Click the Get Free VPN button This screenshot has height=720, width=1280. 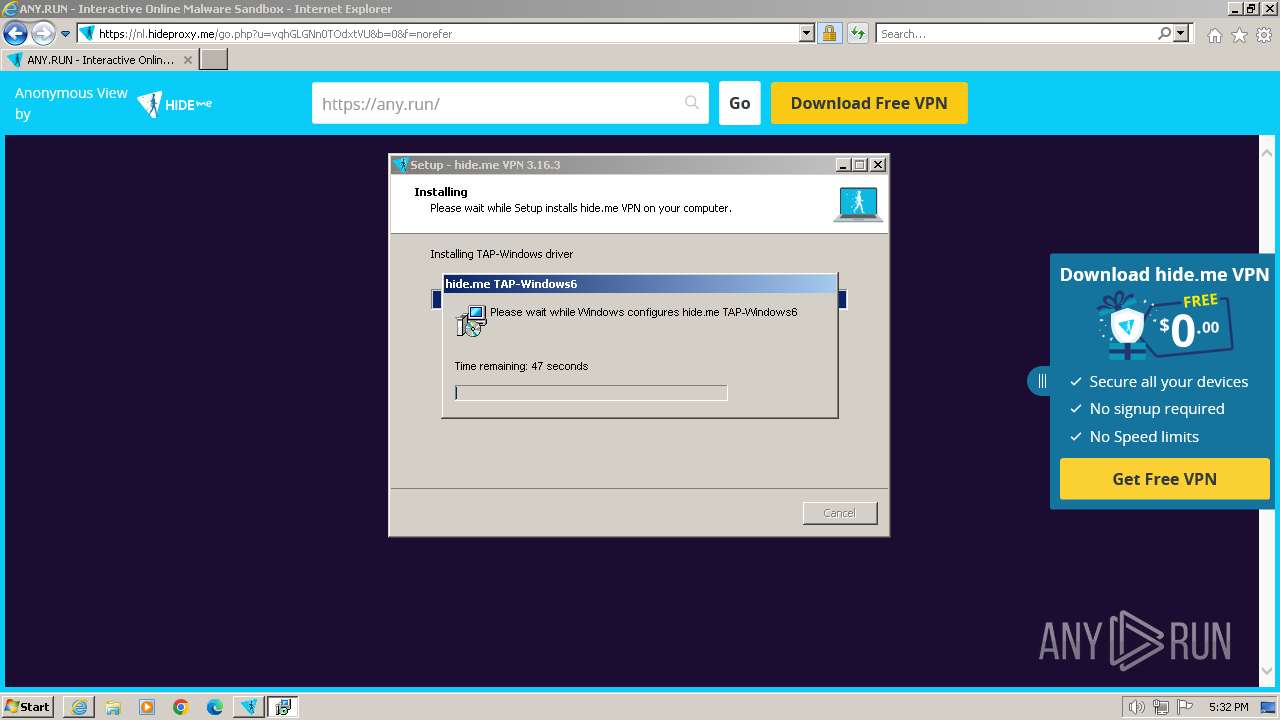click(1164, 479)
